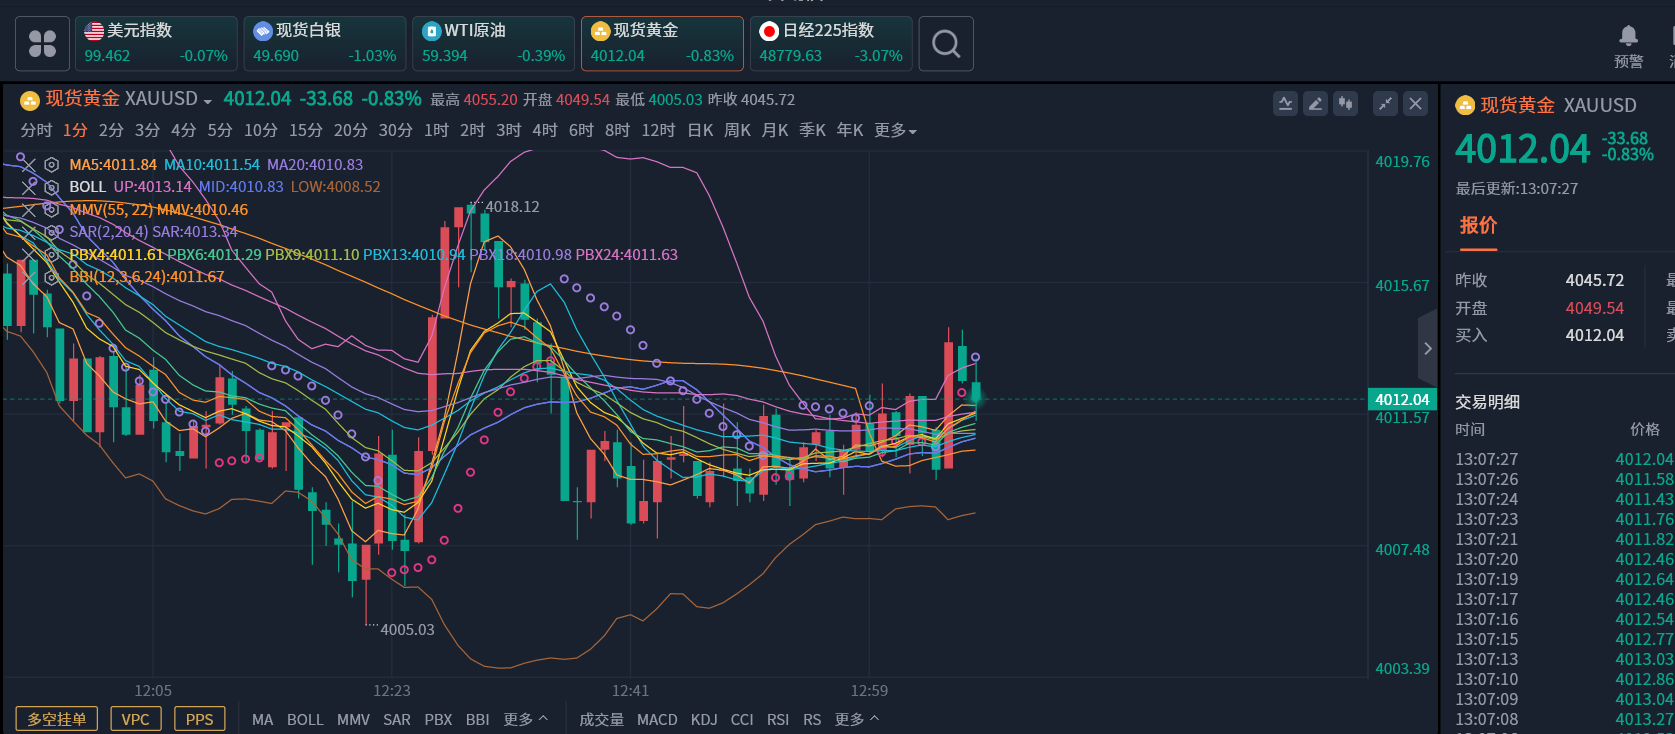The width and height of the screenshot is (1675, 734).
Task: Expand the 更多 timeframe dropdown
Action: tap(895, 131)
